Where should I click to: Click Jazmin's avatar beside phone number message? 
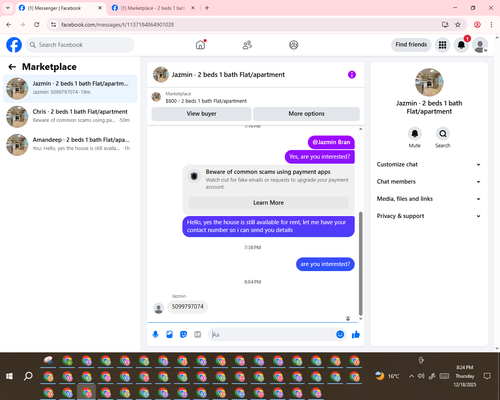[159, 308]
